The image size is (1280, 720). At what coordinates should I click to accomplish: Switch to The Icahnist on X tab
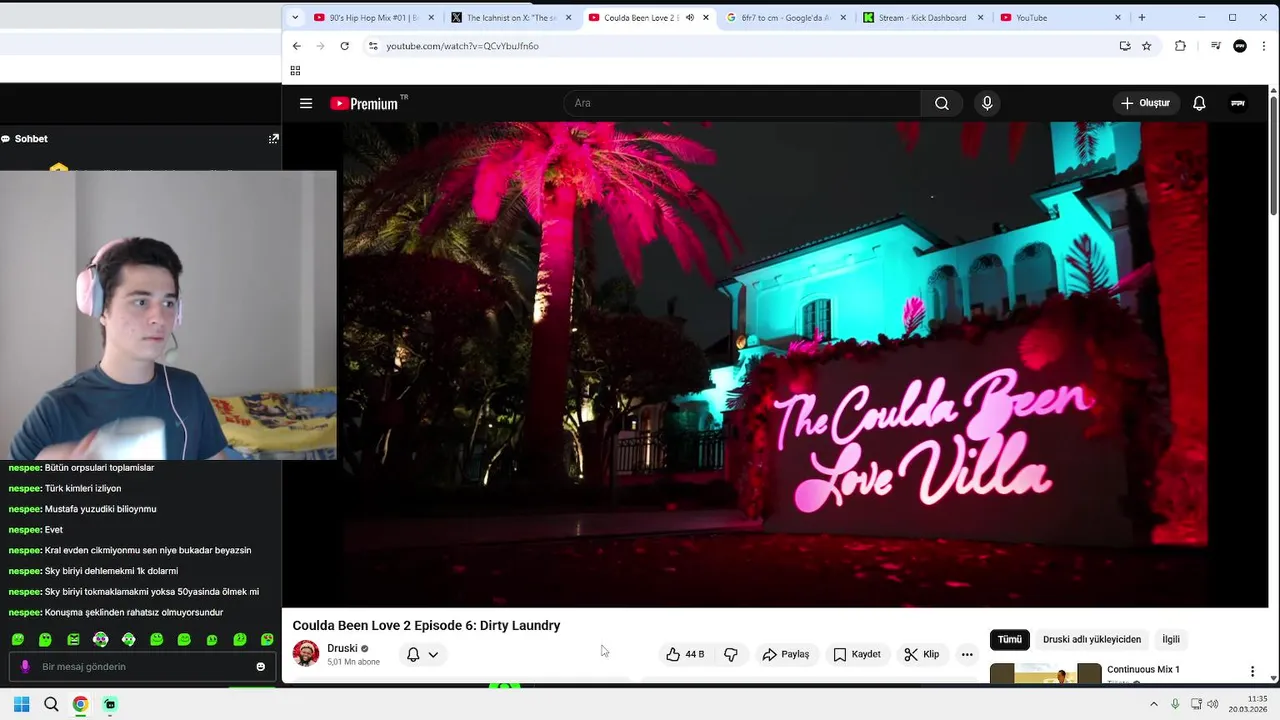(512, 17)
